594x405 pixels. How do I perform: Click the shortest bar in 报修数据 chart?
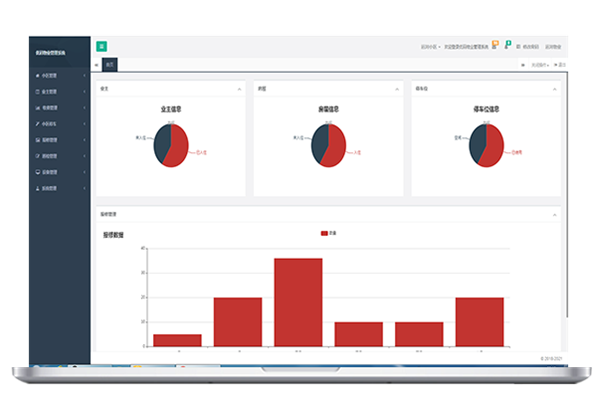pyautogui.click(x=177, y=340)
